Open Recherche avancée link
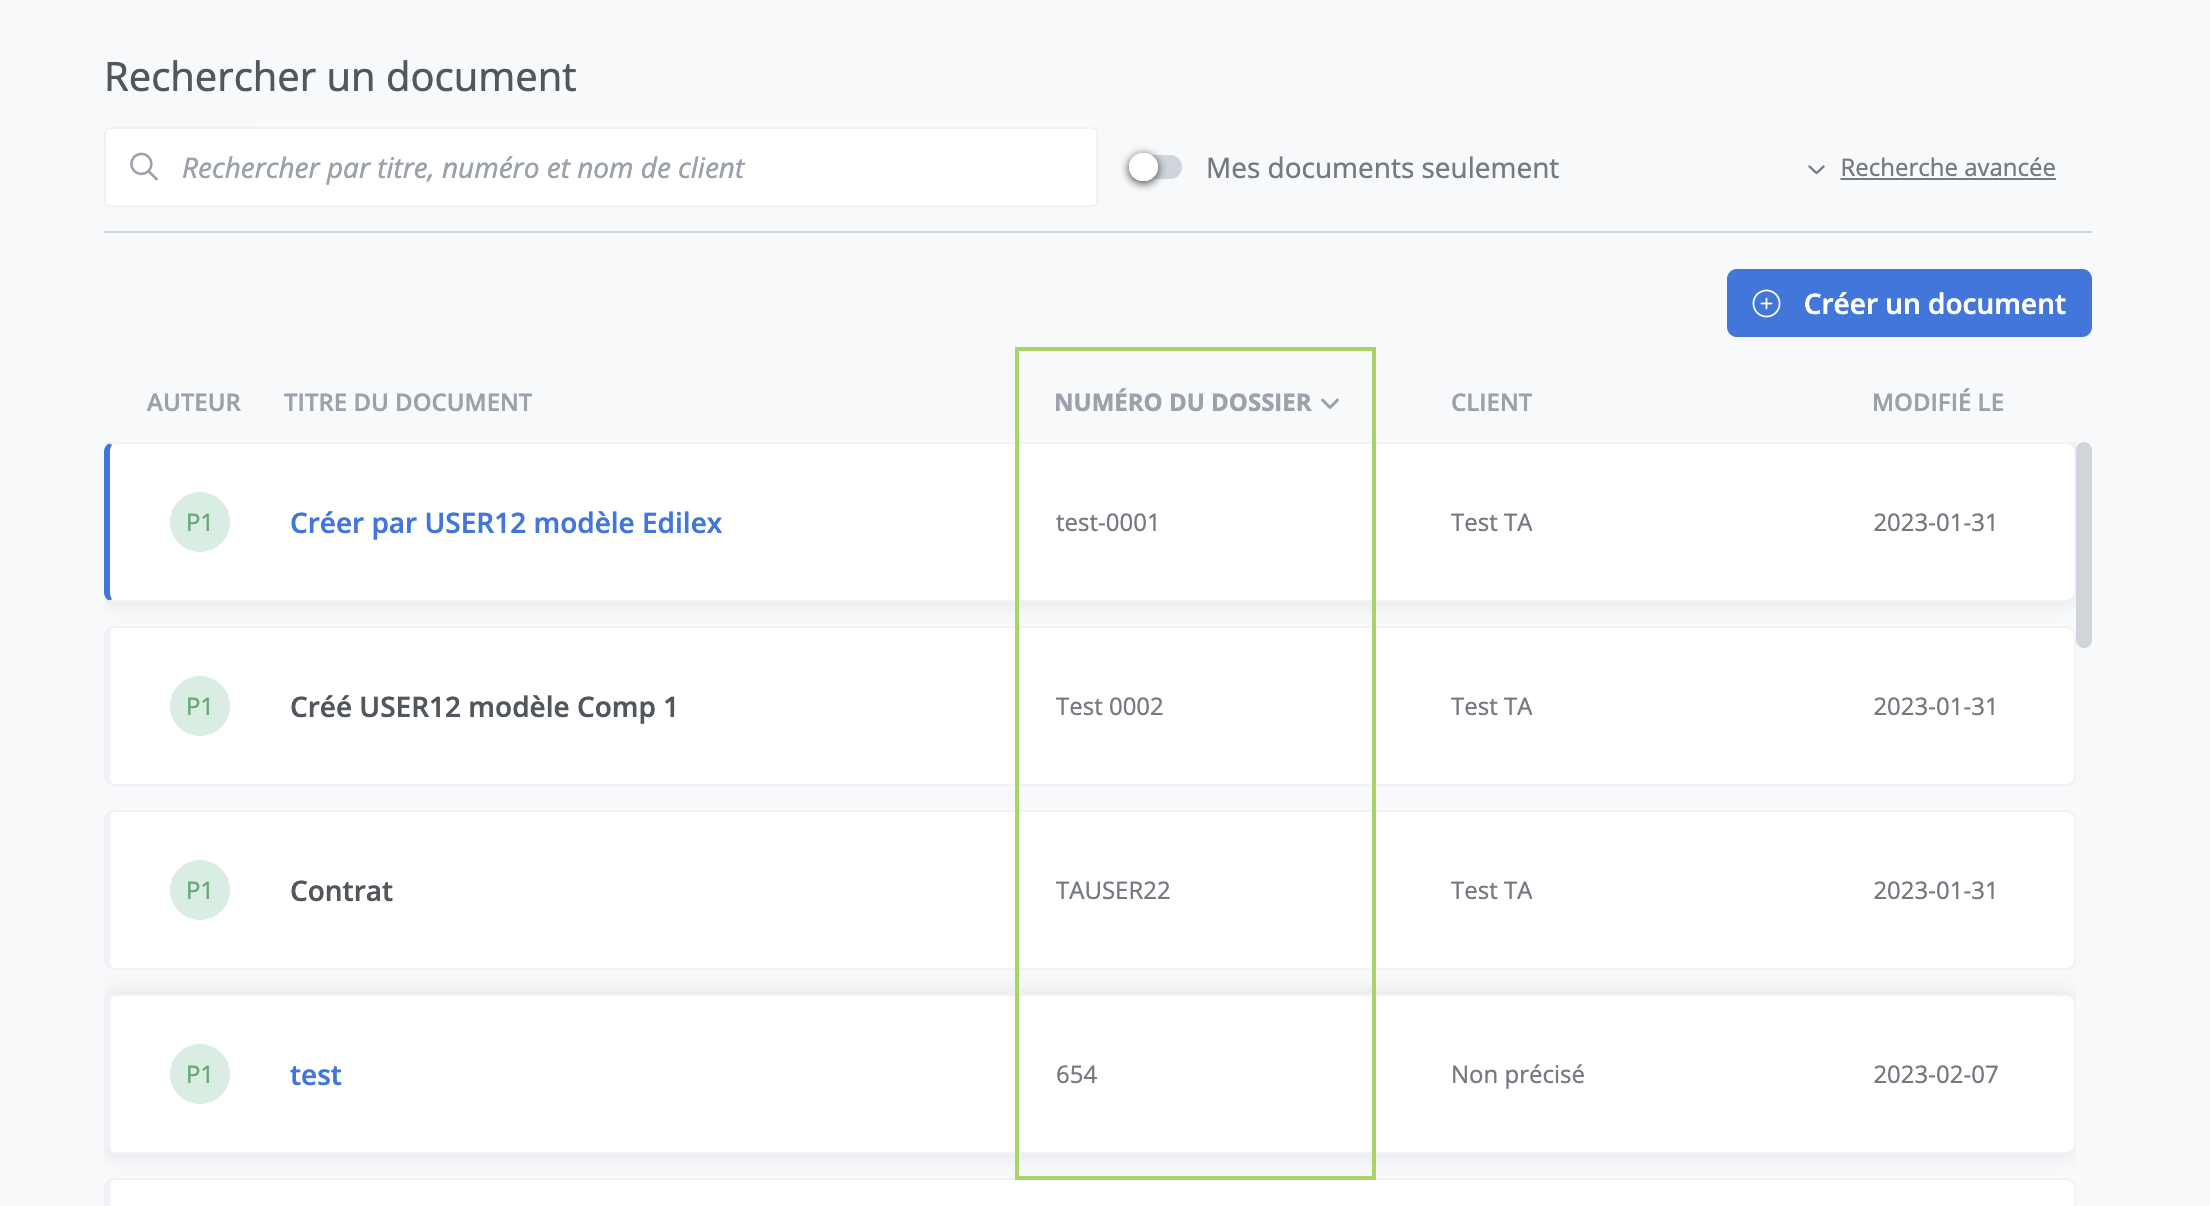This screenshot has width=2210, height=1206. click(x=1947, y=167)
